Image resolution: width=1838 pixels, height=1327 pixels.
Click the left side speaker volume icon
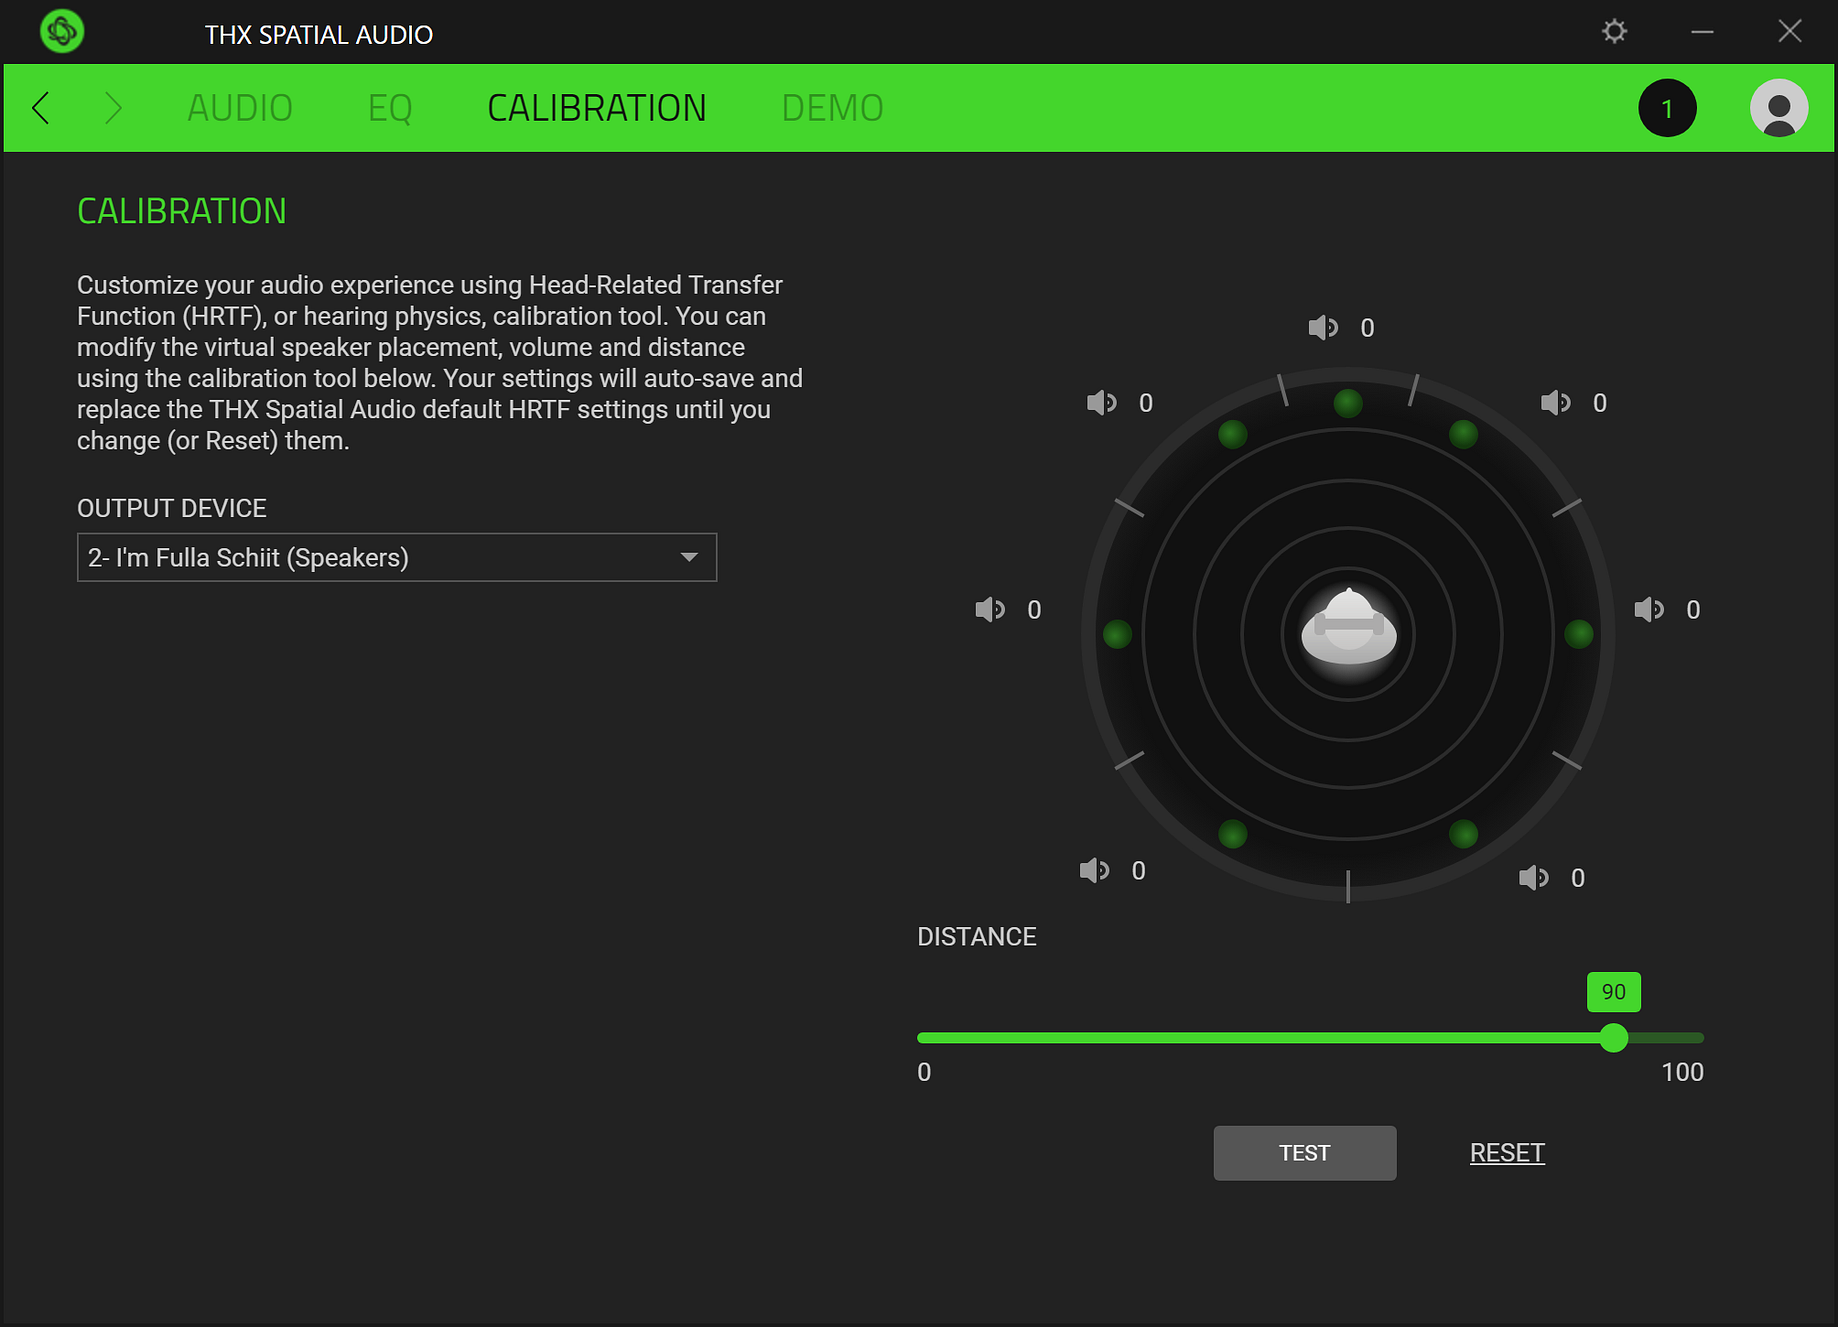(x=990, y=609)
